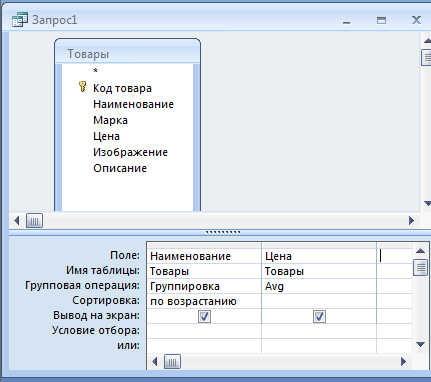Open the по возрастанию sort cell

tap(204, 301)
